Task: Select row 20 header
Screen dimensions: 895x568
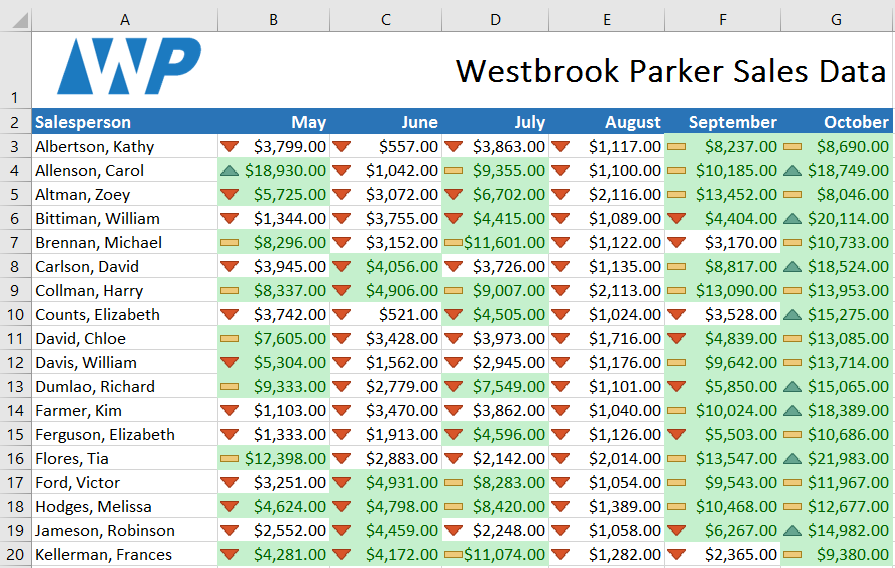Action: (x=15, y=555)
